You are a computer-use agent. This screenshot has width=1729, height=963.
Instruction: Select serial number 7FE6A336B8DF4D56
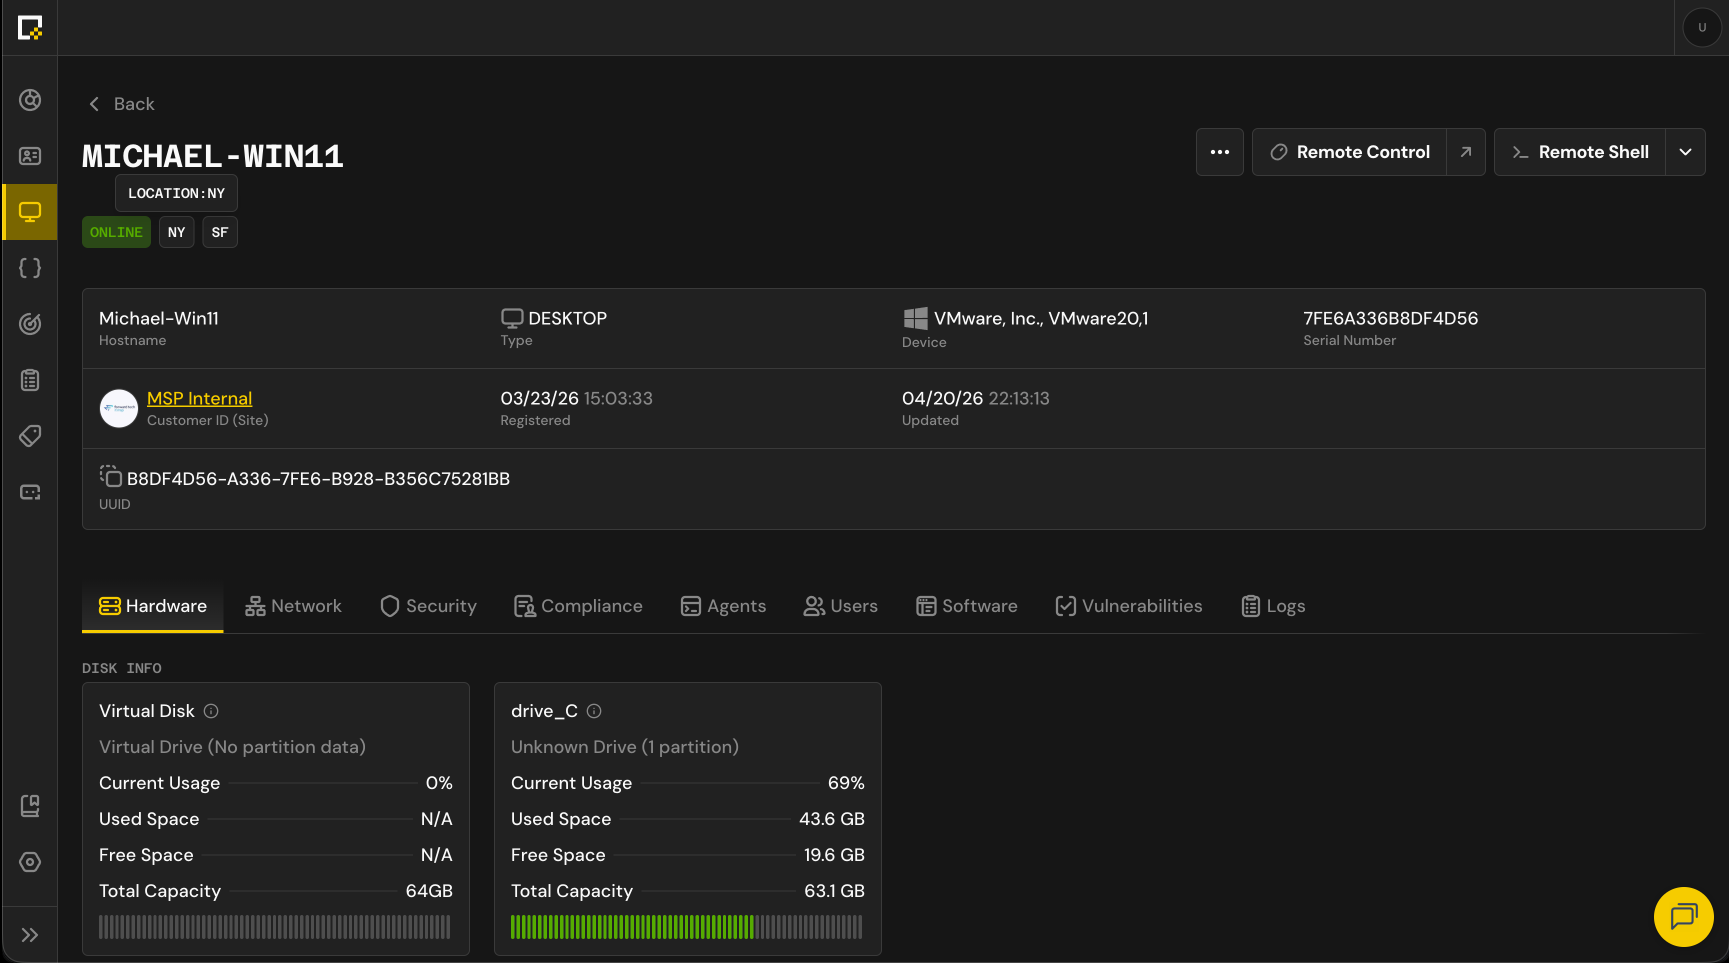[x=1390, y=318]
